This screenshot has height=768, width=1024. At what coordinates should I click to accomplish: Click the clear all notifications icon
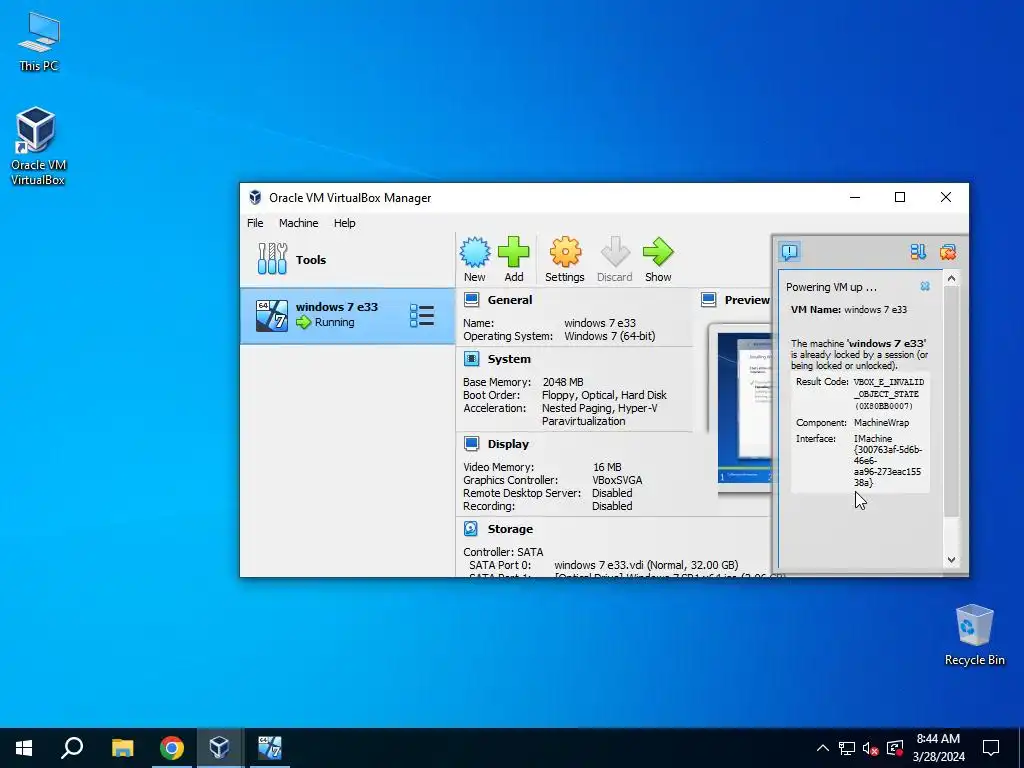[x=948, y=251]
